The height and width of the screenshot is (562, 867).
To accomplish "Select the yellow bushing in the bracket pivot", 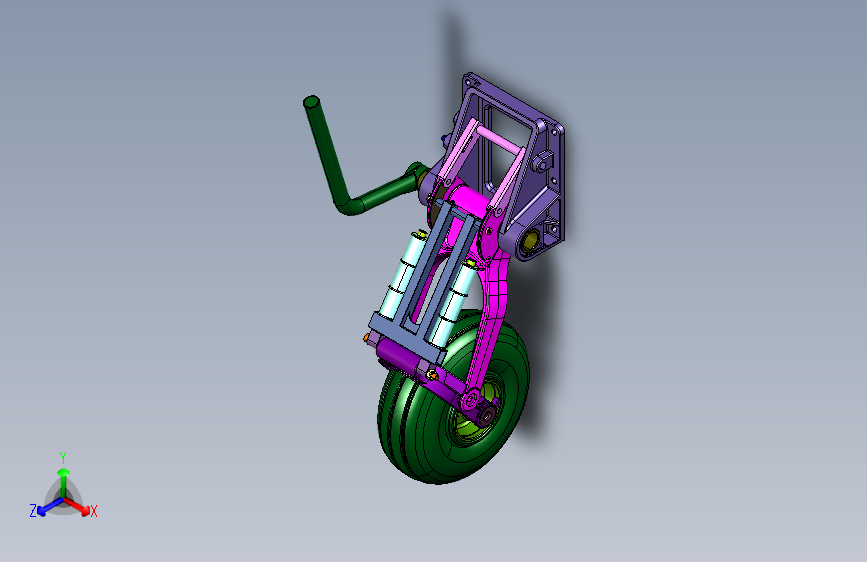I will pyautogui.click(x=531, y=240).
